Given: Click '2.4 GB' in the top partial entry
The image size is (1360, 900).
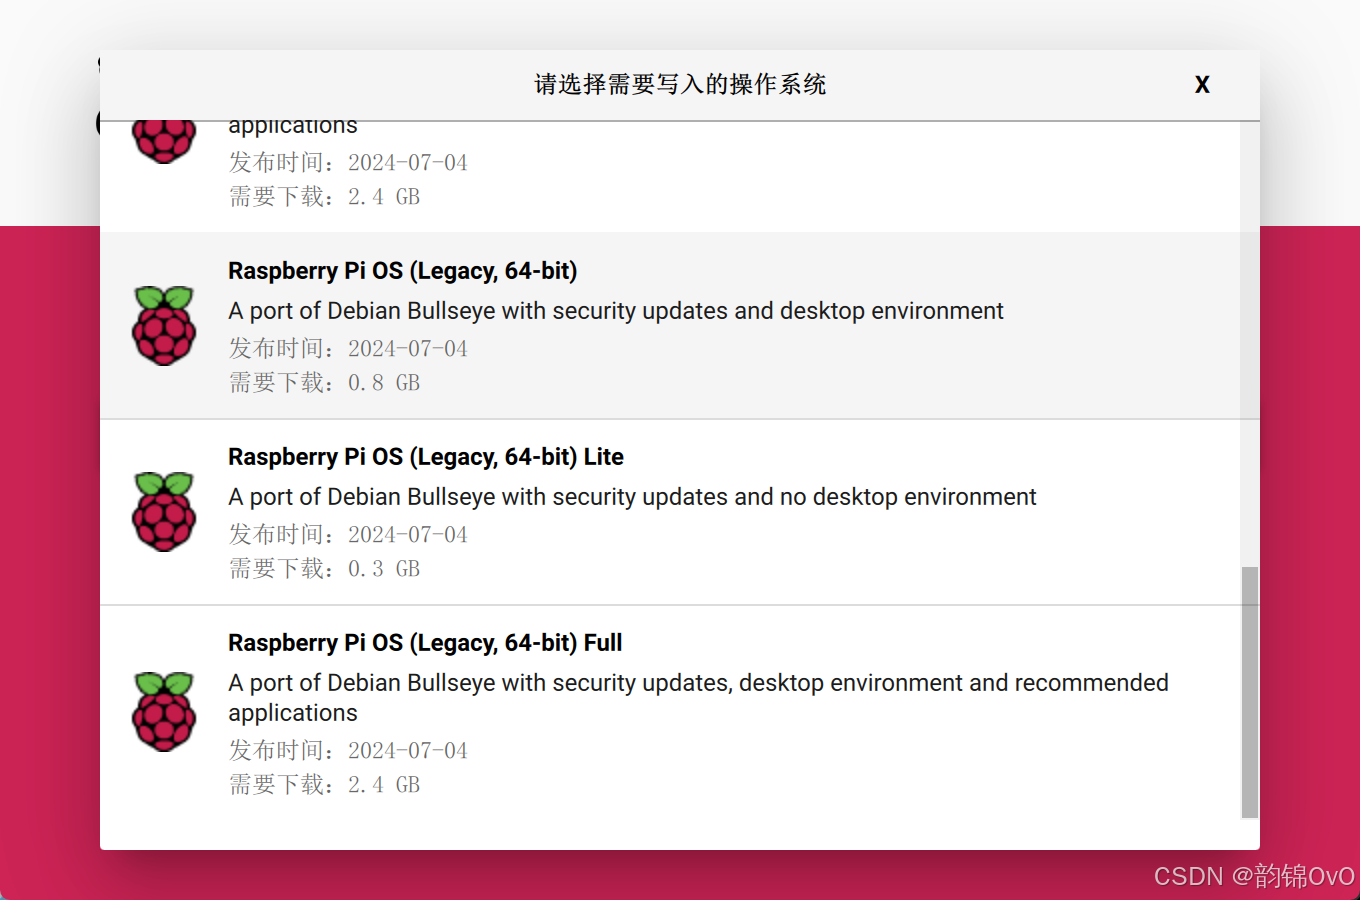Looking at the screenshot, I should pos(384,197).
